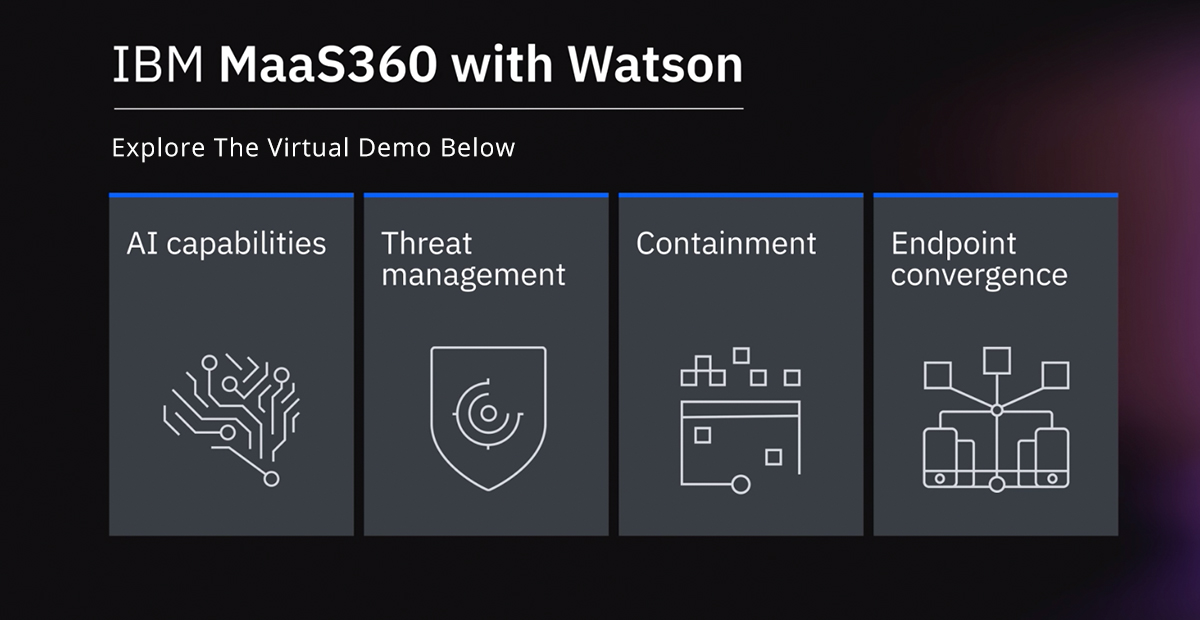Open the Threat management card title
This screenshot has width=1200, height=620.
pyautogui.click(x=474, y=259)
